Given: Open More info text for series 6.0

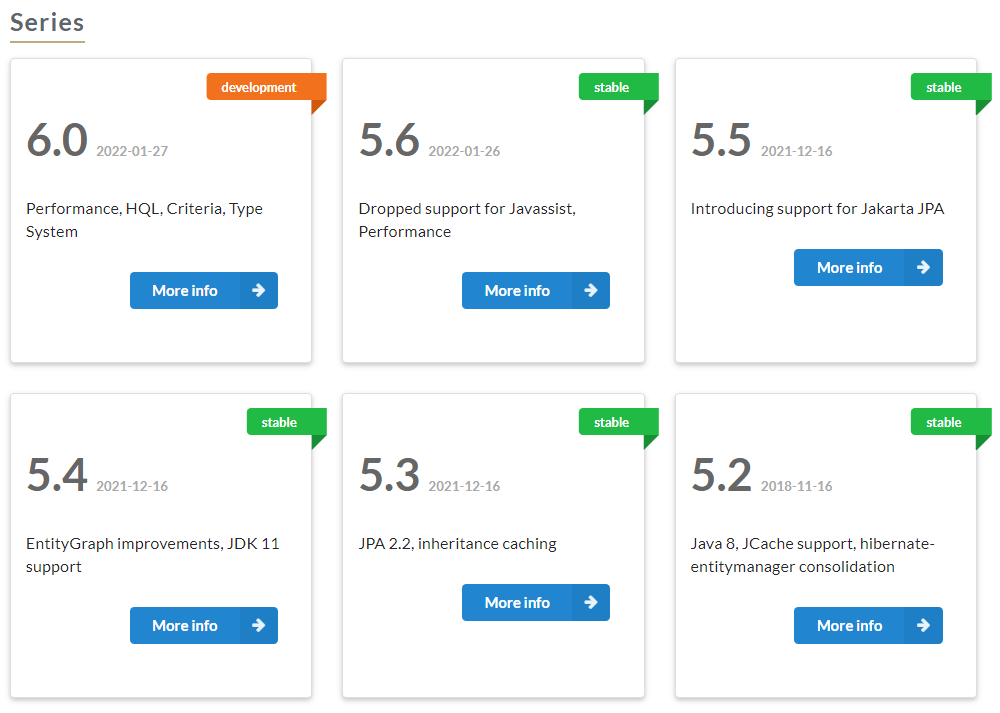Looking at the screenshot, I should pos(185,290).
